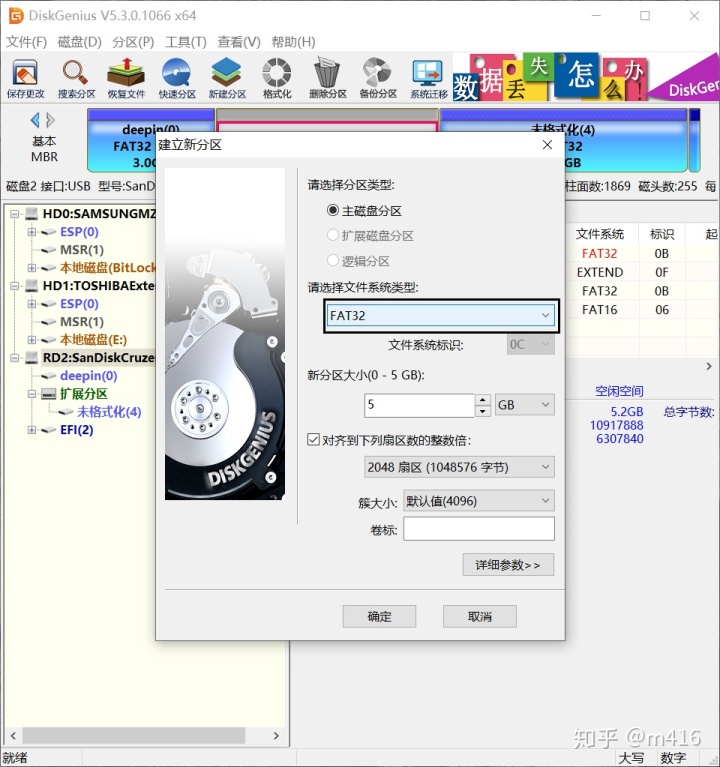720x767 pixels.
Task: Click the scroll-right arrow in tree pane
Action: coord(276,735)
